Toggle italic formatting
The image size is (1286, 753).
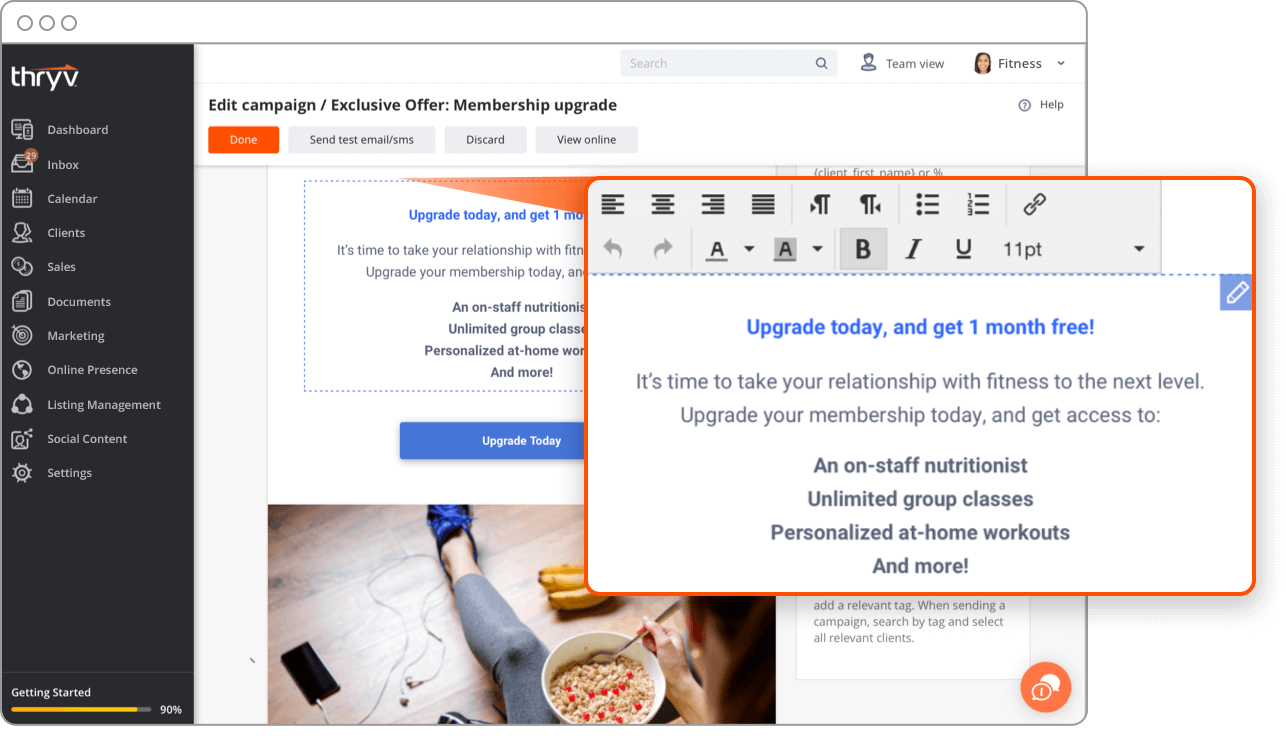tap(913, 249)
